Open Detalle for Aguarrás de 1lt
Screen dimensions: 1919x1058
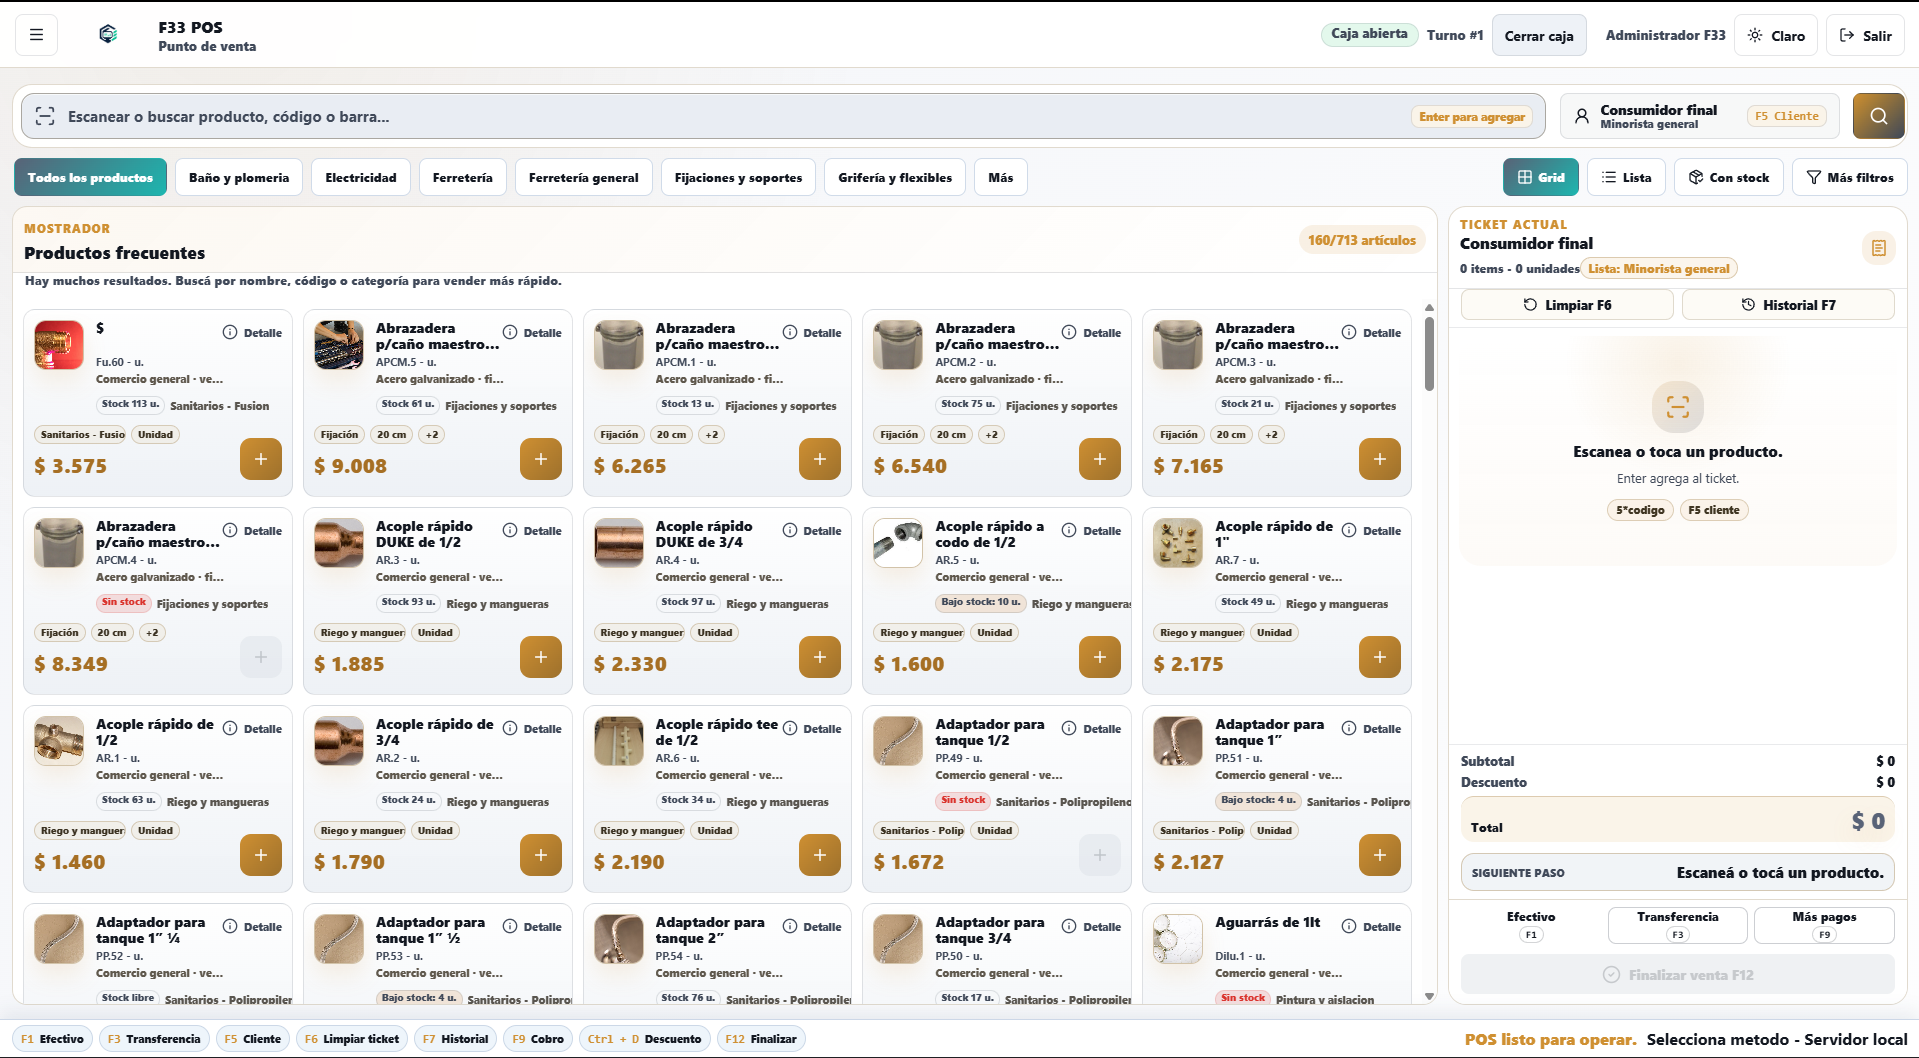[x=1371, y=927]
